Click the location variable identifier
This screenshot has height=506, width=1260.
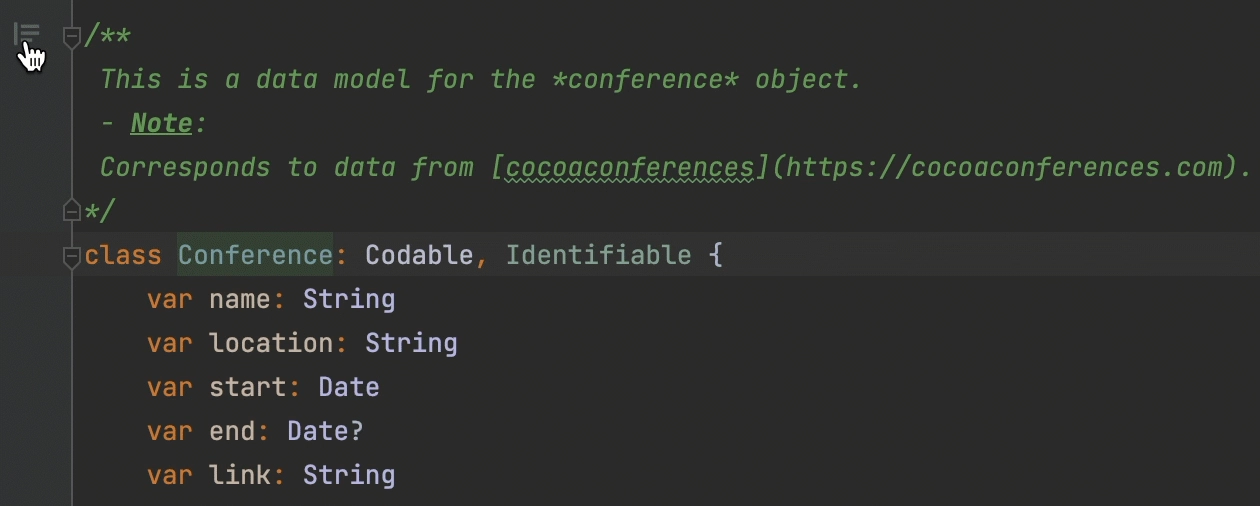[x=271, y=343]
